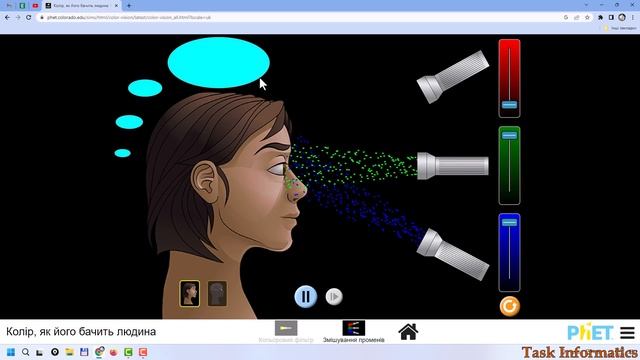
Task: Open File Explorer from the taskbar
Action: [x=69, y=352]
